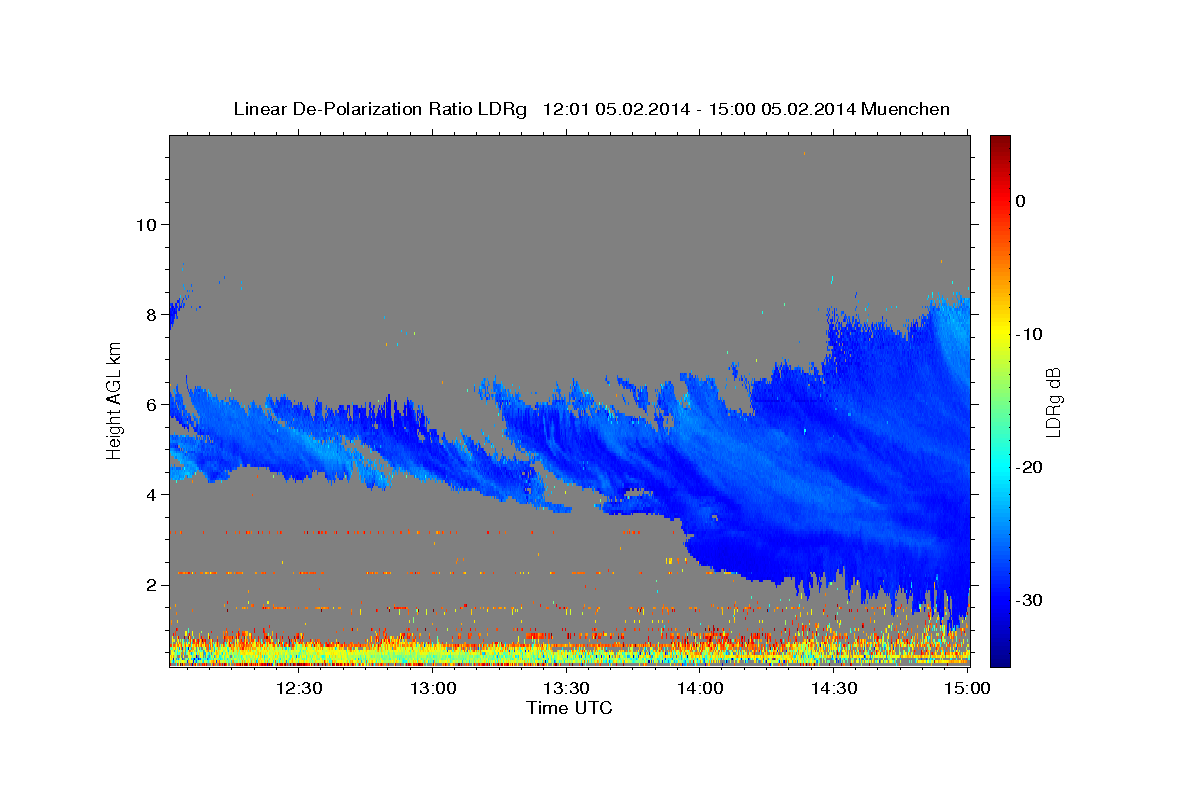Click the '4' height axis label

click(152, 494)
